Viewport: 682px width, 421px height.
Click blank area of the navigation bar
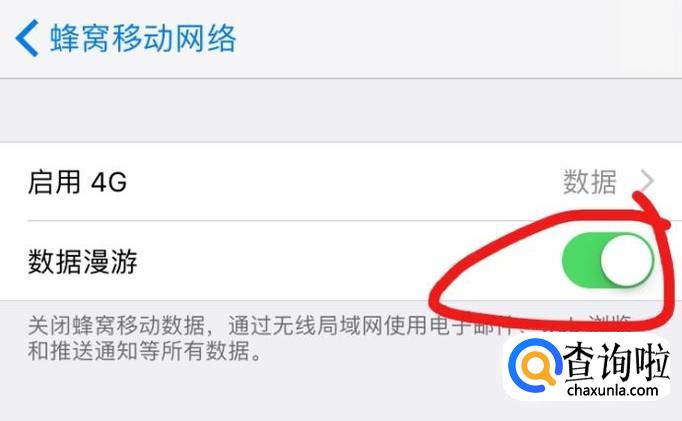point(457,39)
